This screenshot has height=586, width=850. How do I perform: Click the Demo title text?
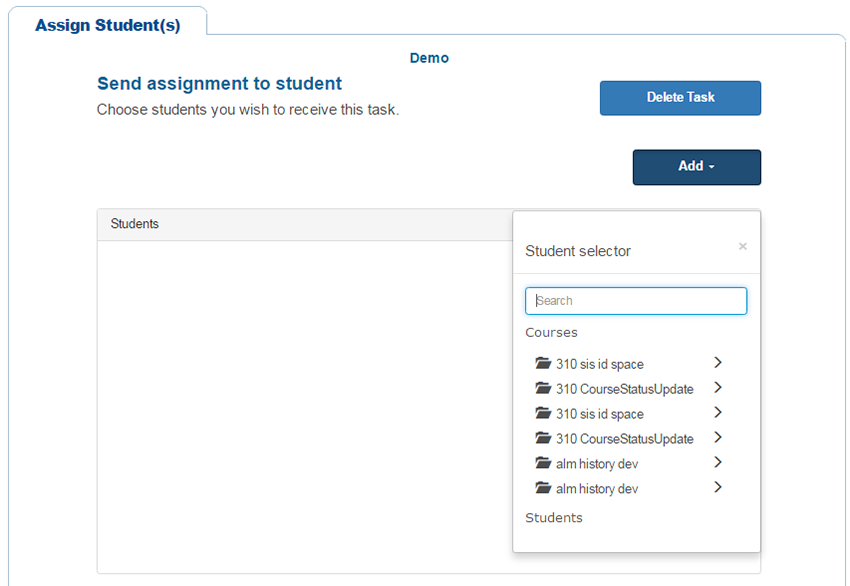[x=429, y=58]
